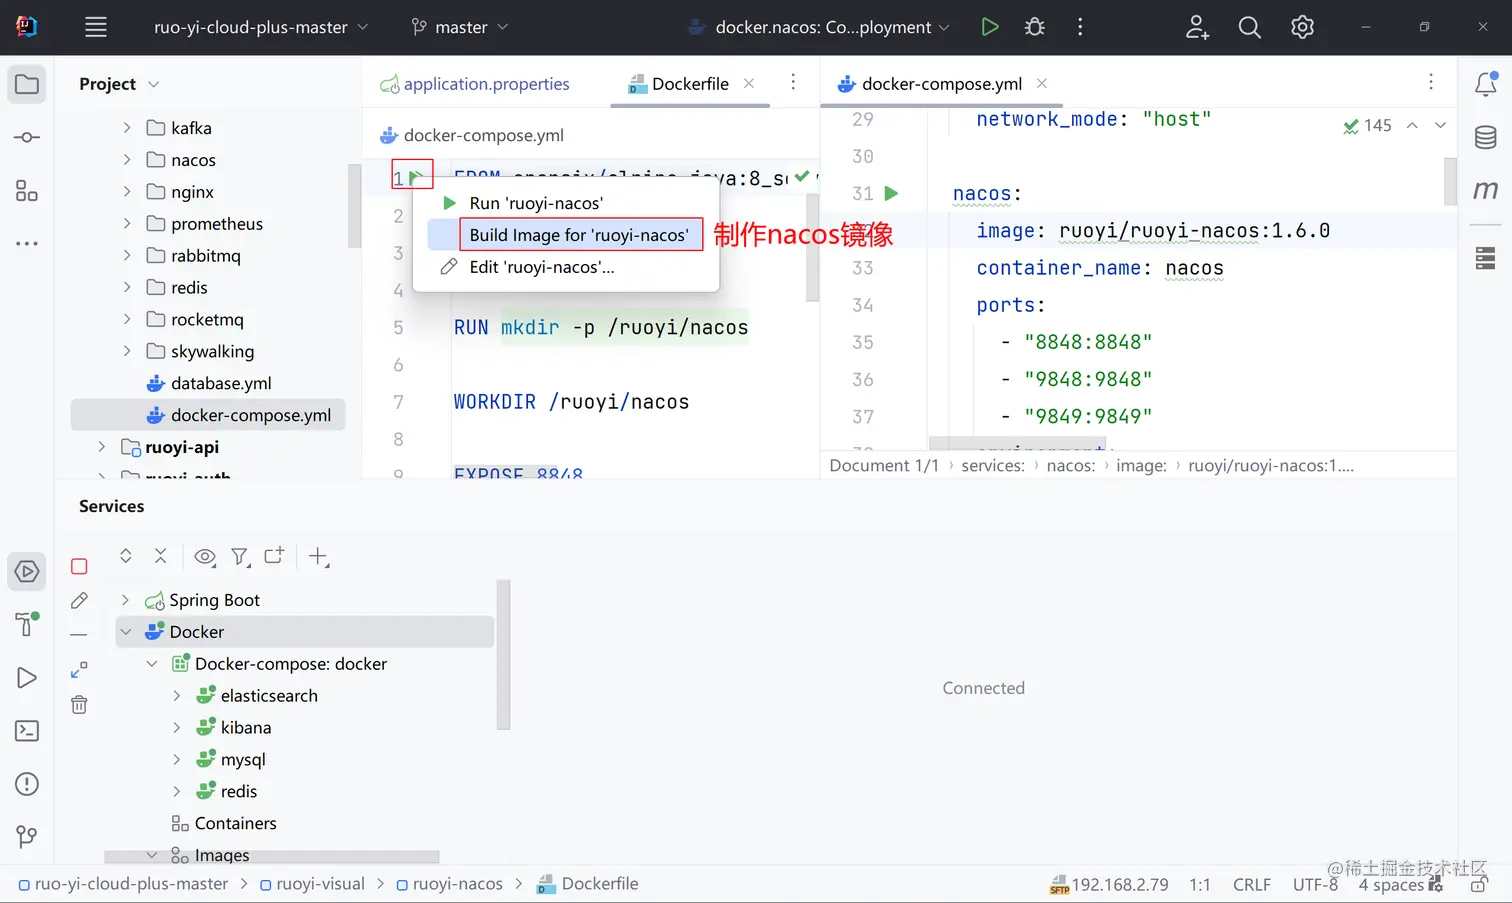Click the SFTP 192.168.2.79 status widget
The height and width of the screenshot is (903, 1512).
(x=1109, y=885)
